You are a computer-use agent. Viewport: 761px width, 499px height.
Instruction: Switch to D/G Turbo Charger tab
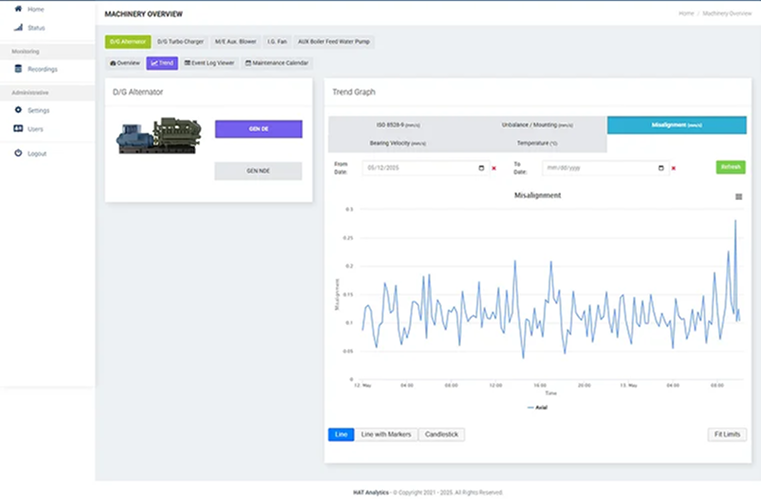click(x=180, y=42)
